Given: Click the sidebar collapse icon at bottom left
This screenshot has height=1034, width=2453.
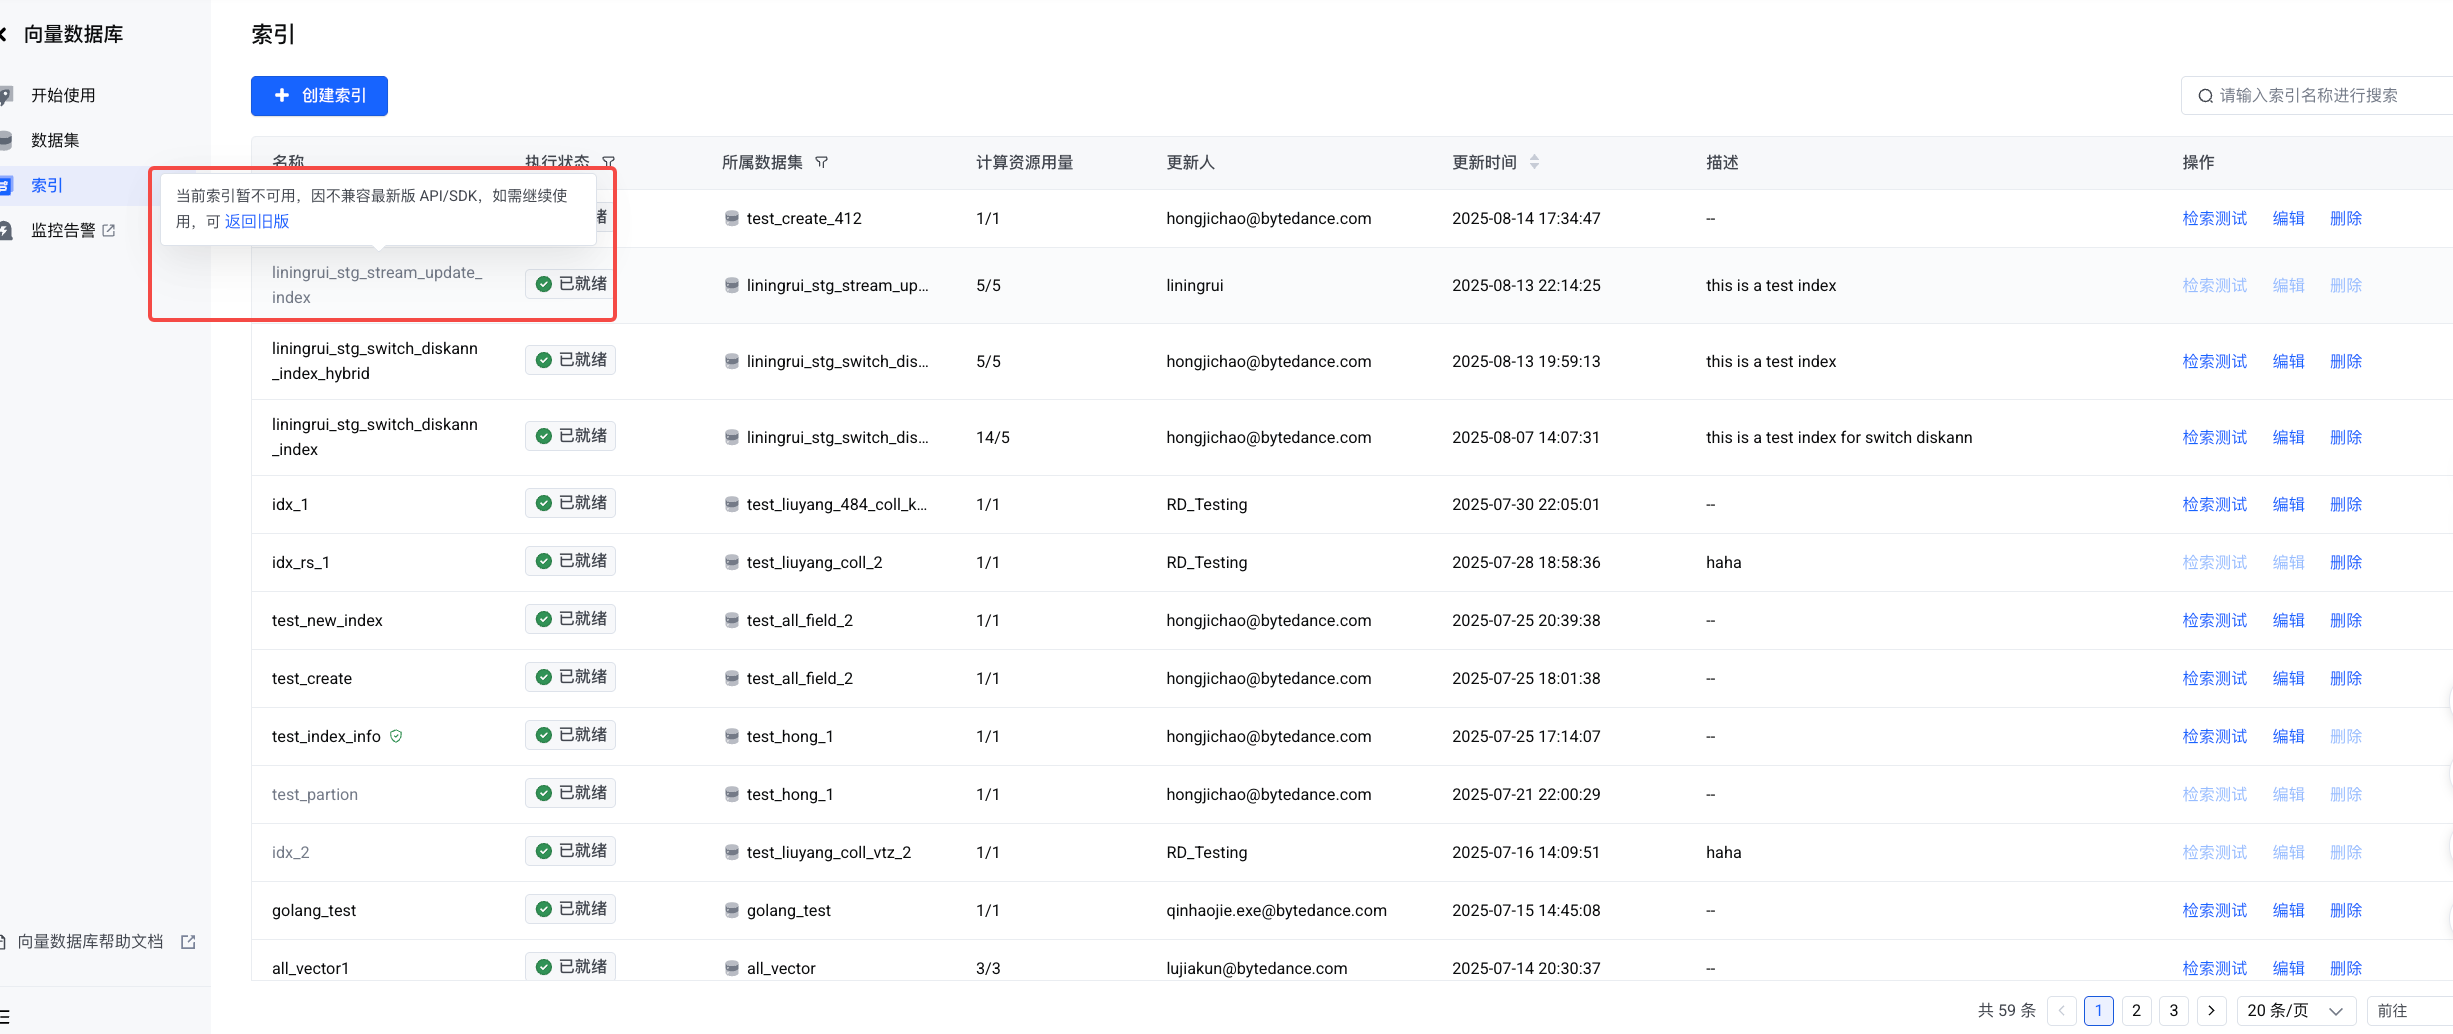Looking at the screenshot, I should click(x=5, y=1015).
